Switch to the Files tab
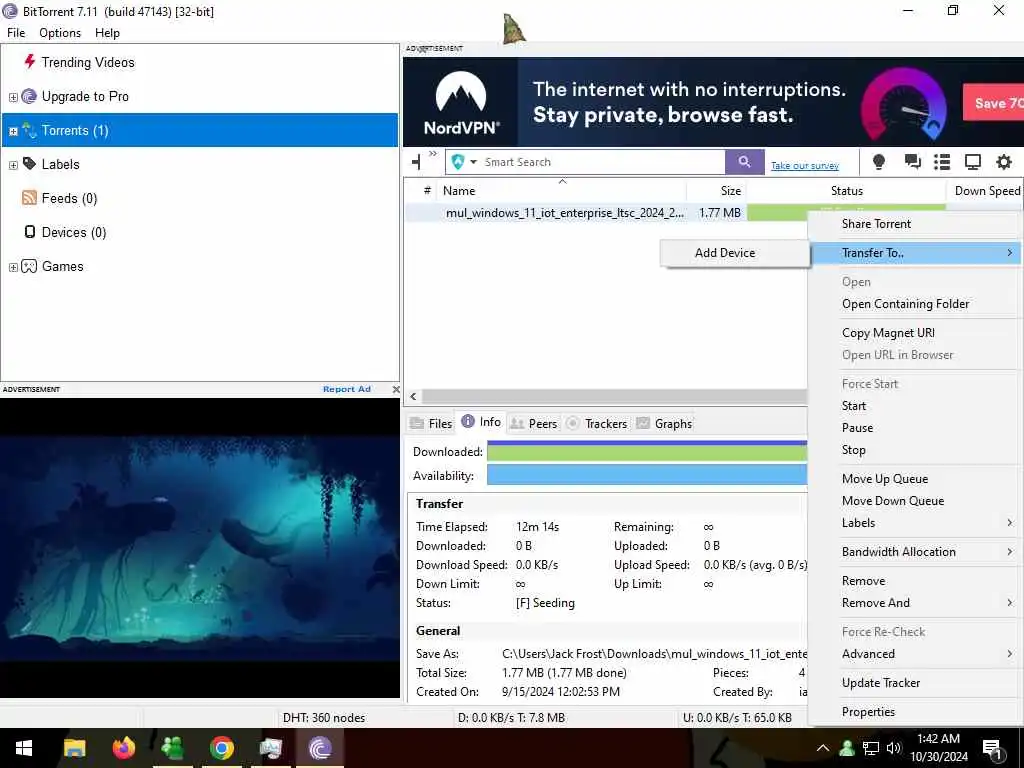This screenshot has width=1024, height=768. pos(431,423)
